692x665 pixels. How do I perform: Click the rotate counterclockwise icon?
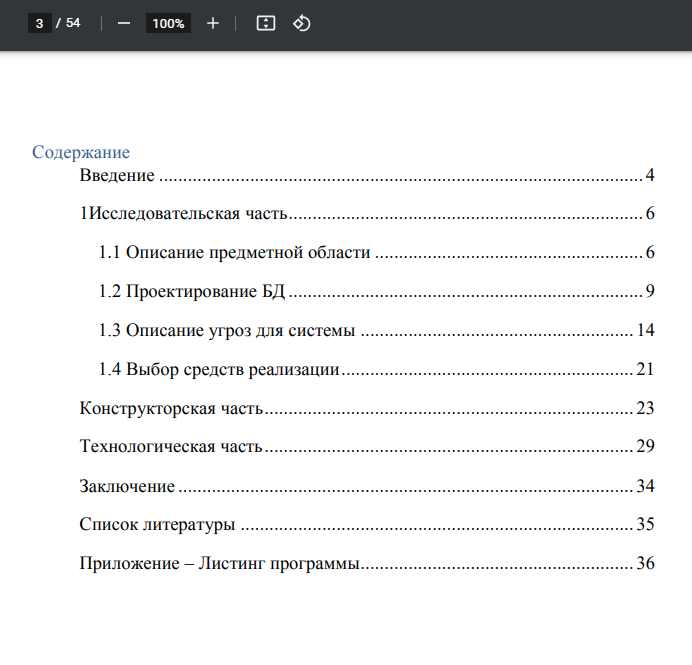(x=301, y=23)
